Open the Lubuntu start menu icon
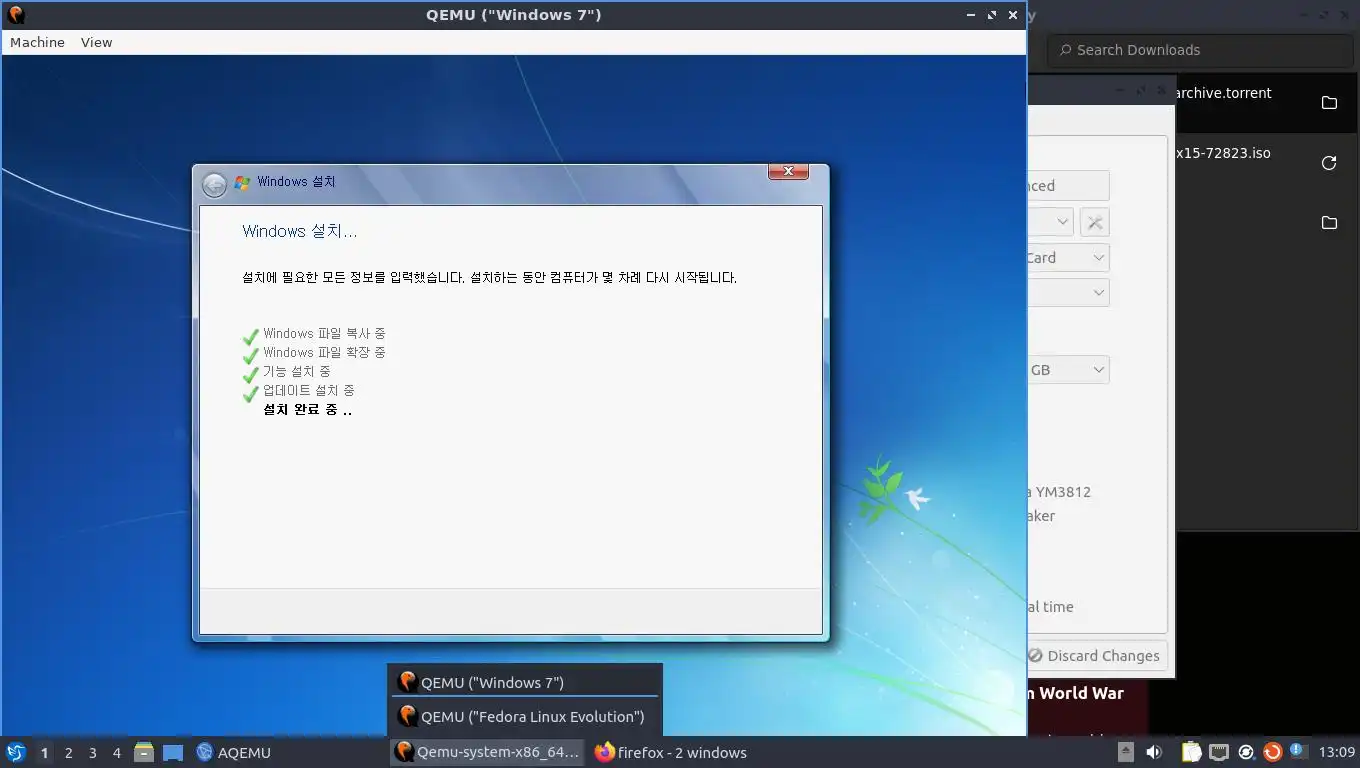This screenshot has height=768, width=1360. 15,752
